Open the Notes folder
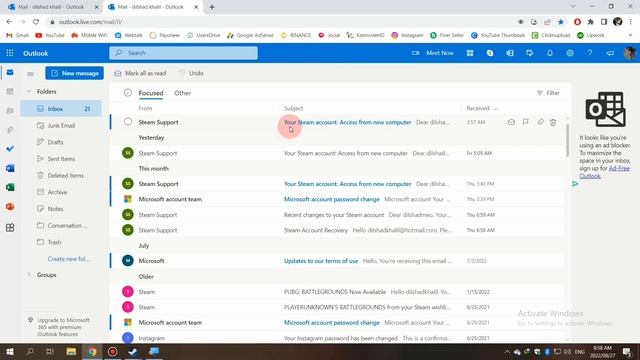The image size is (640, 360). [x=61, y=209]
